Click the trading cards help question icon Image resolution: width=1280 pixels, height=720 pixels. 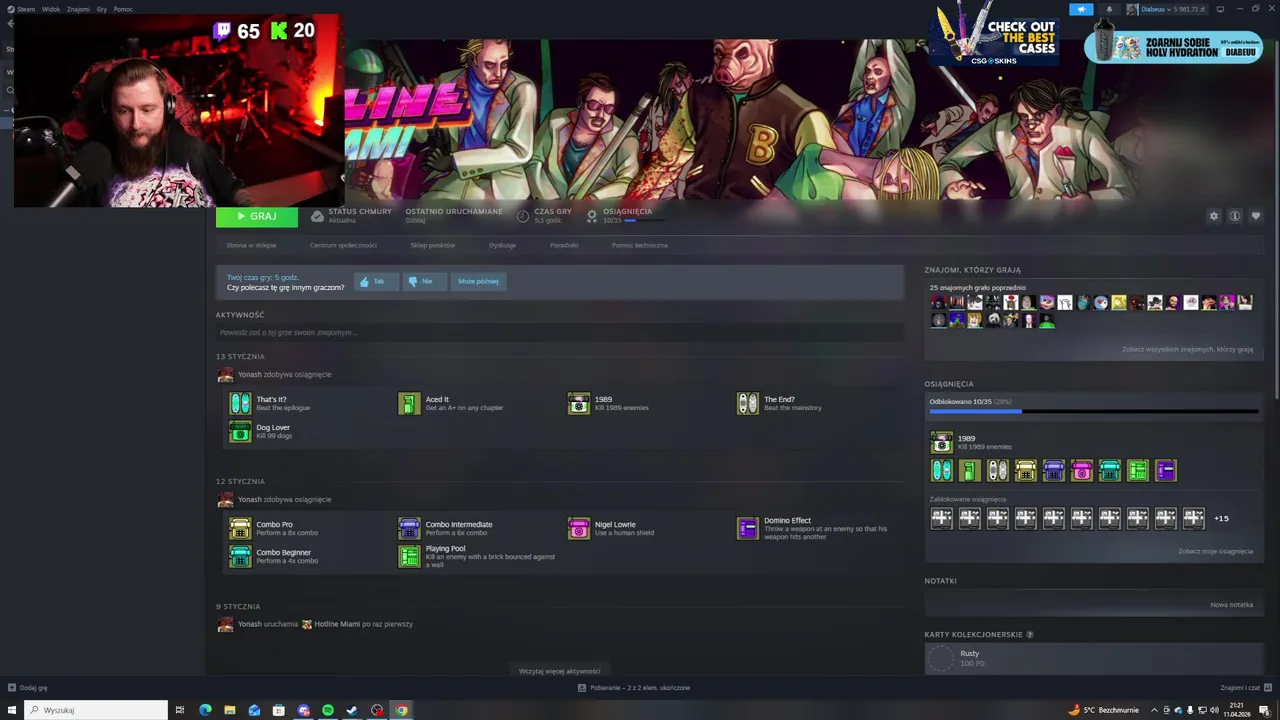point(1030,634)
